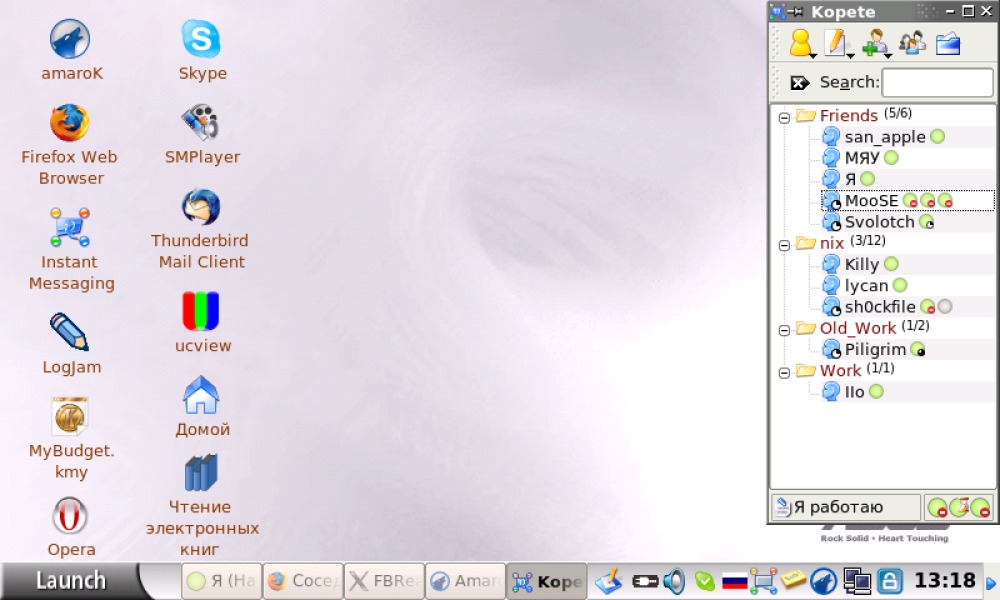
Task: Switch to the Сосе taskbar window
Action: (x=303, y=581)
